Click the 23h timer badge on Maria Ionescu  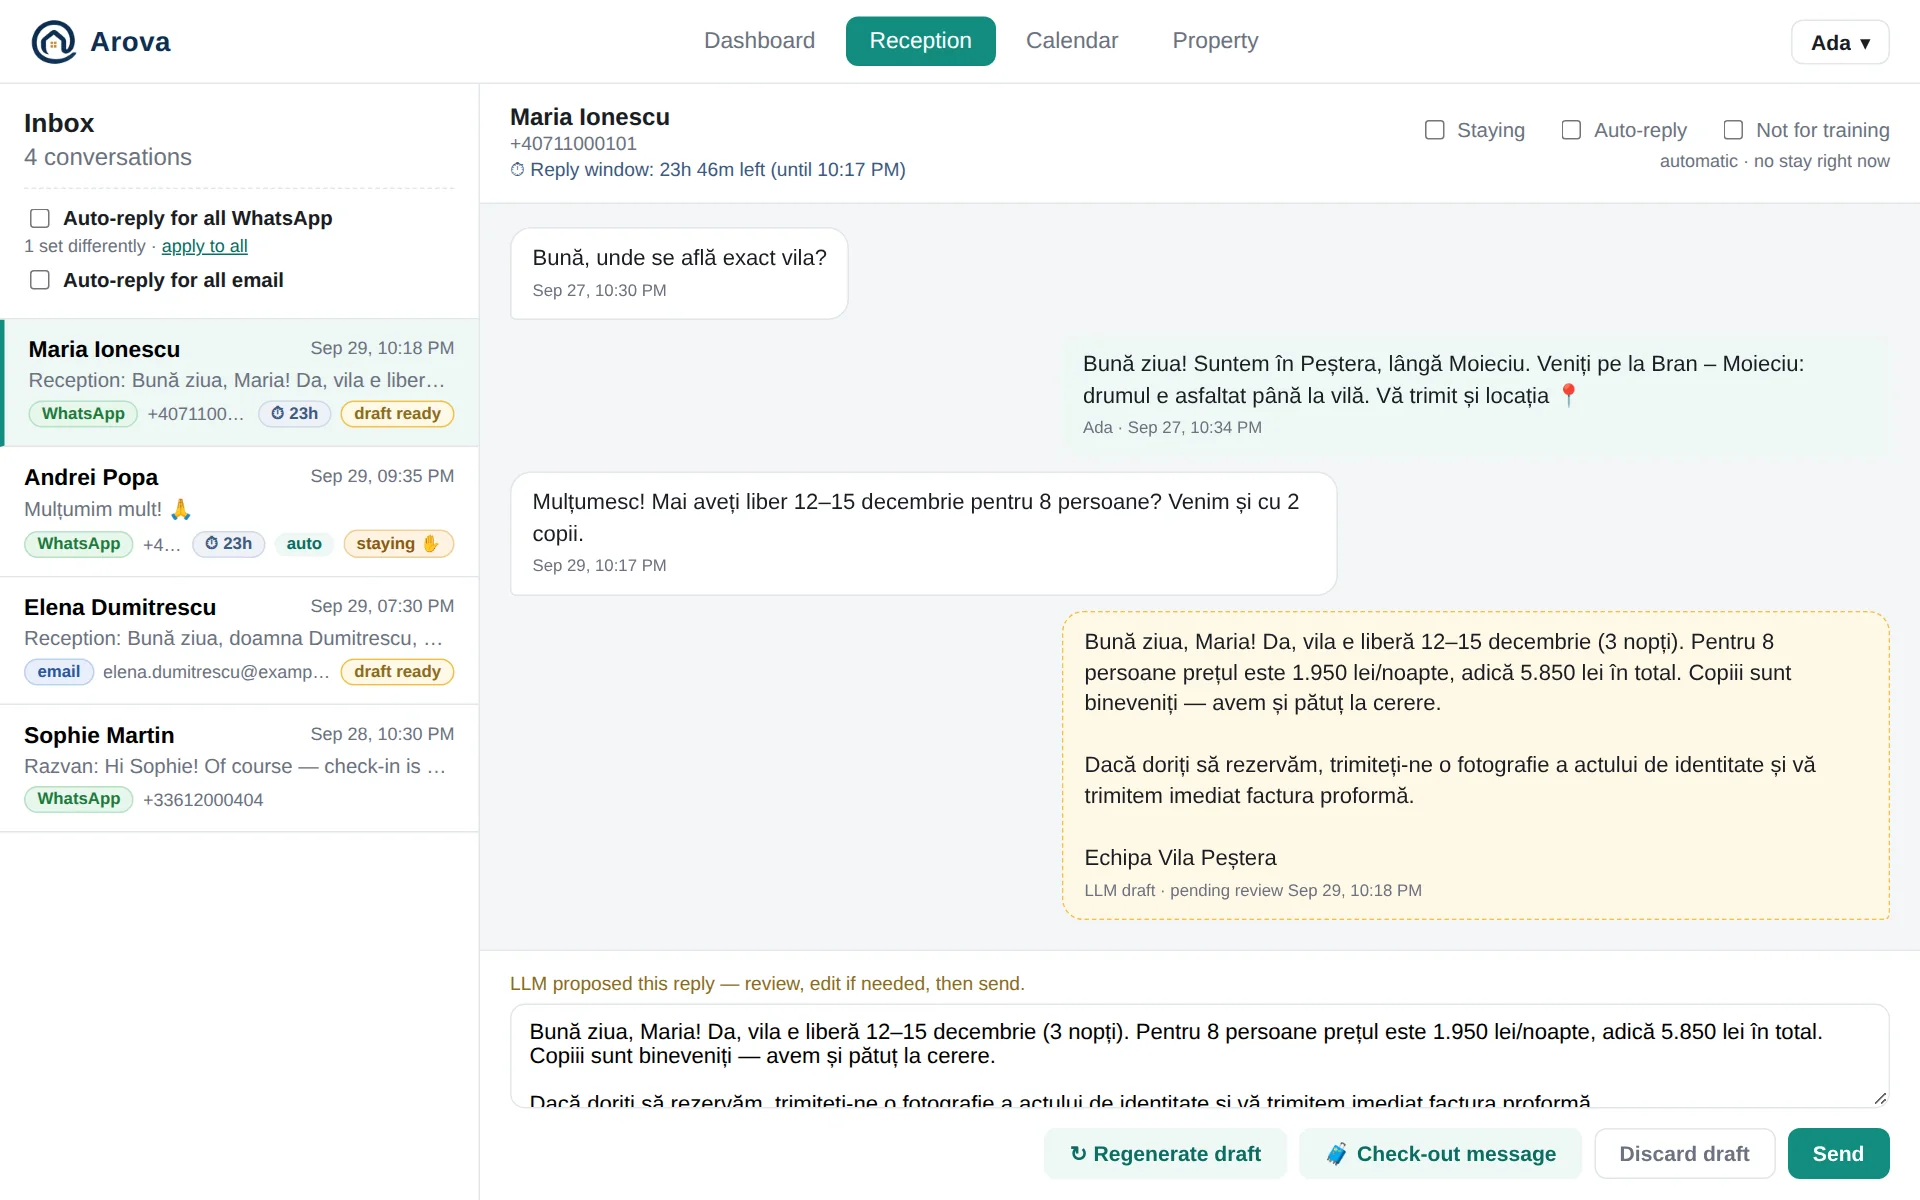295,414
